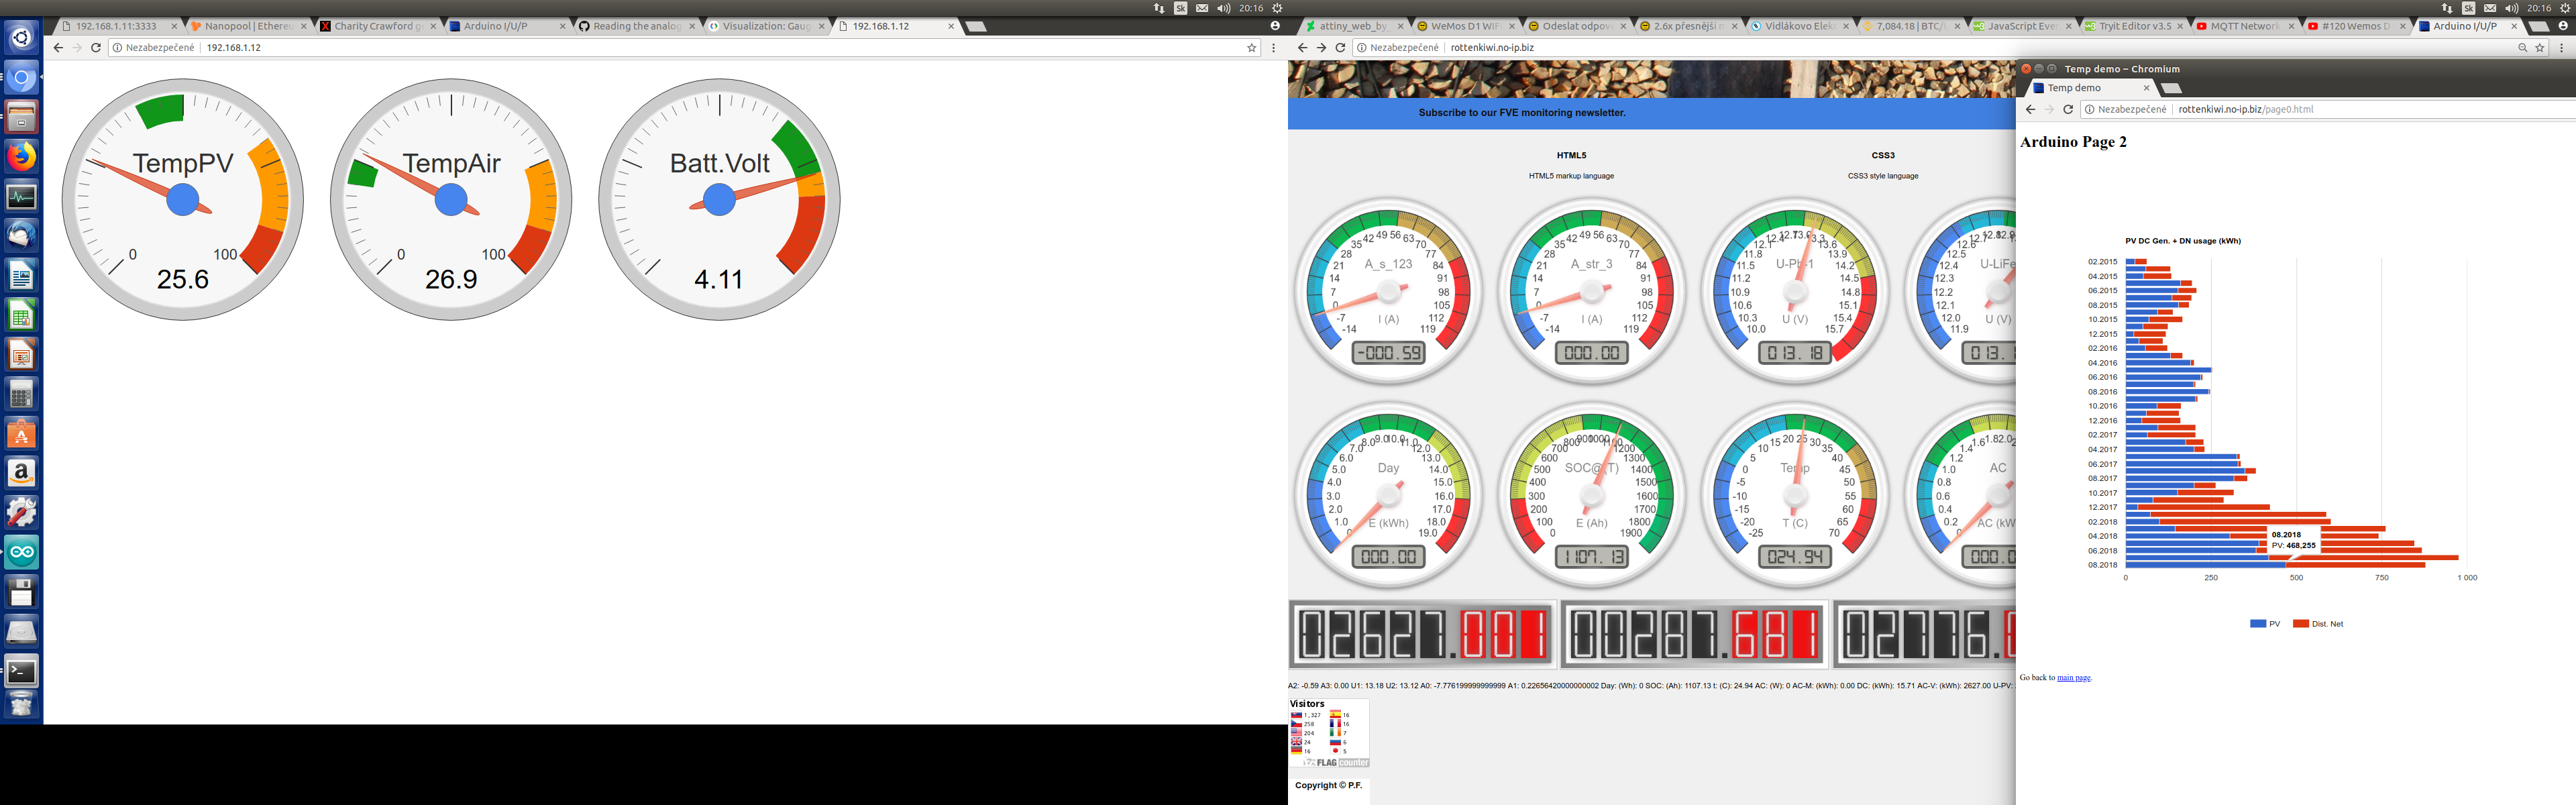
Task: Reload the 192.168.1.12 page
Action: (x=96, y=47)
